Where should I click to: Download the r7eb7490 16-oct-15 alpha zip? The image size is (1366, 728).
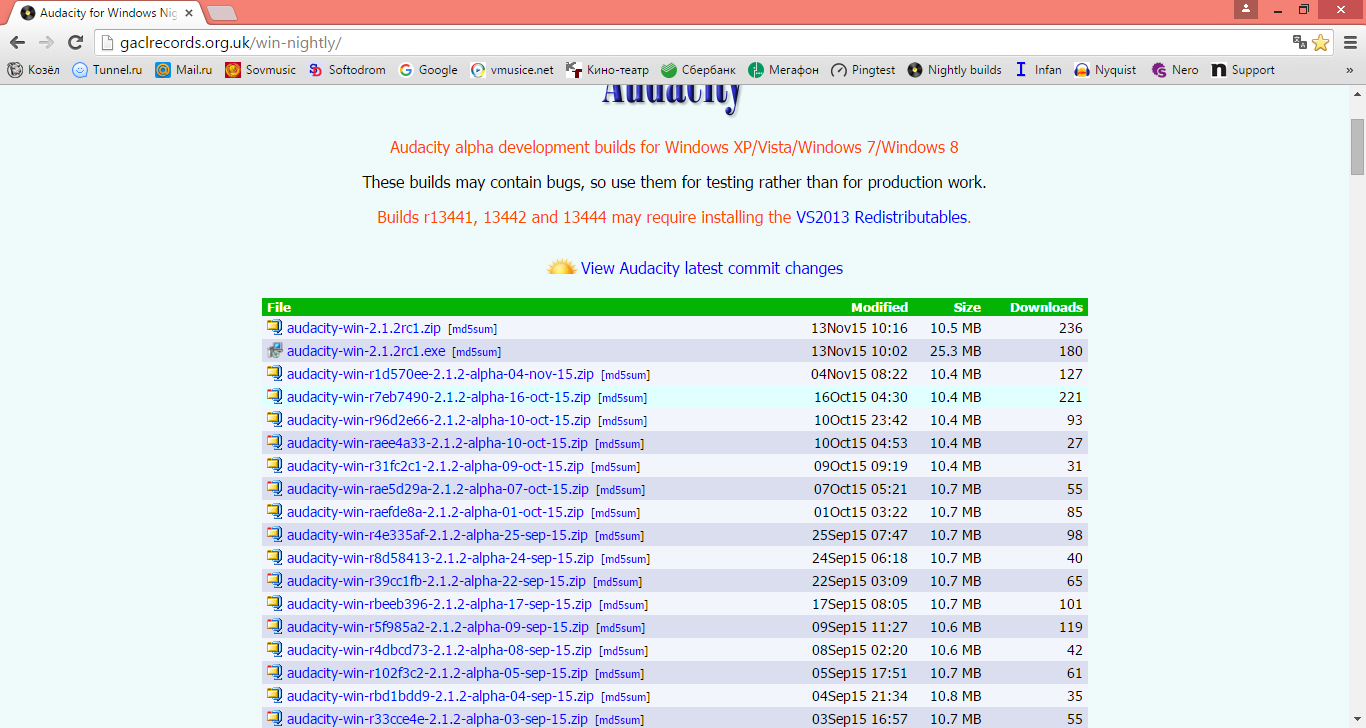point(439,397)
